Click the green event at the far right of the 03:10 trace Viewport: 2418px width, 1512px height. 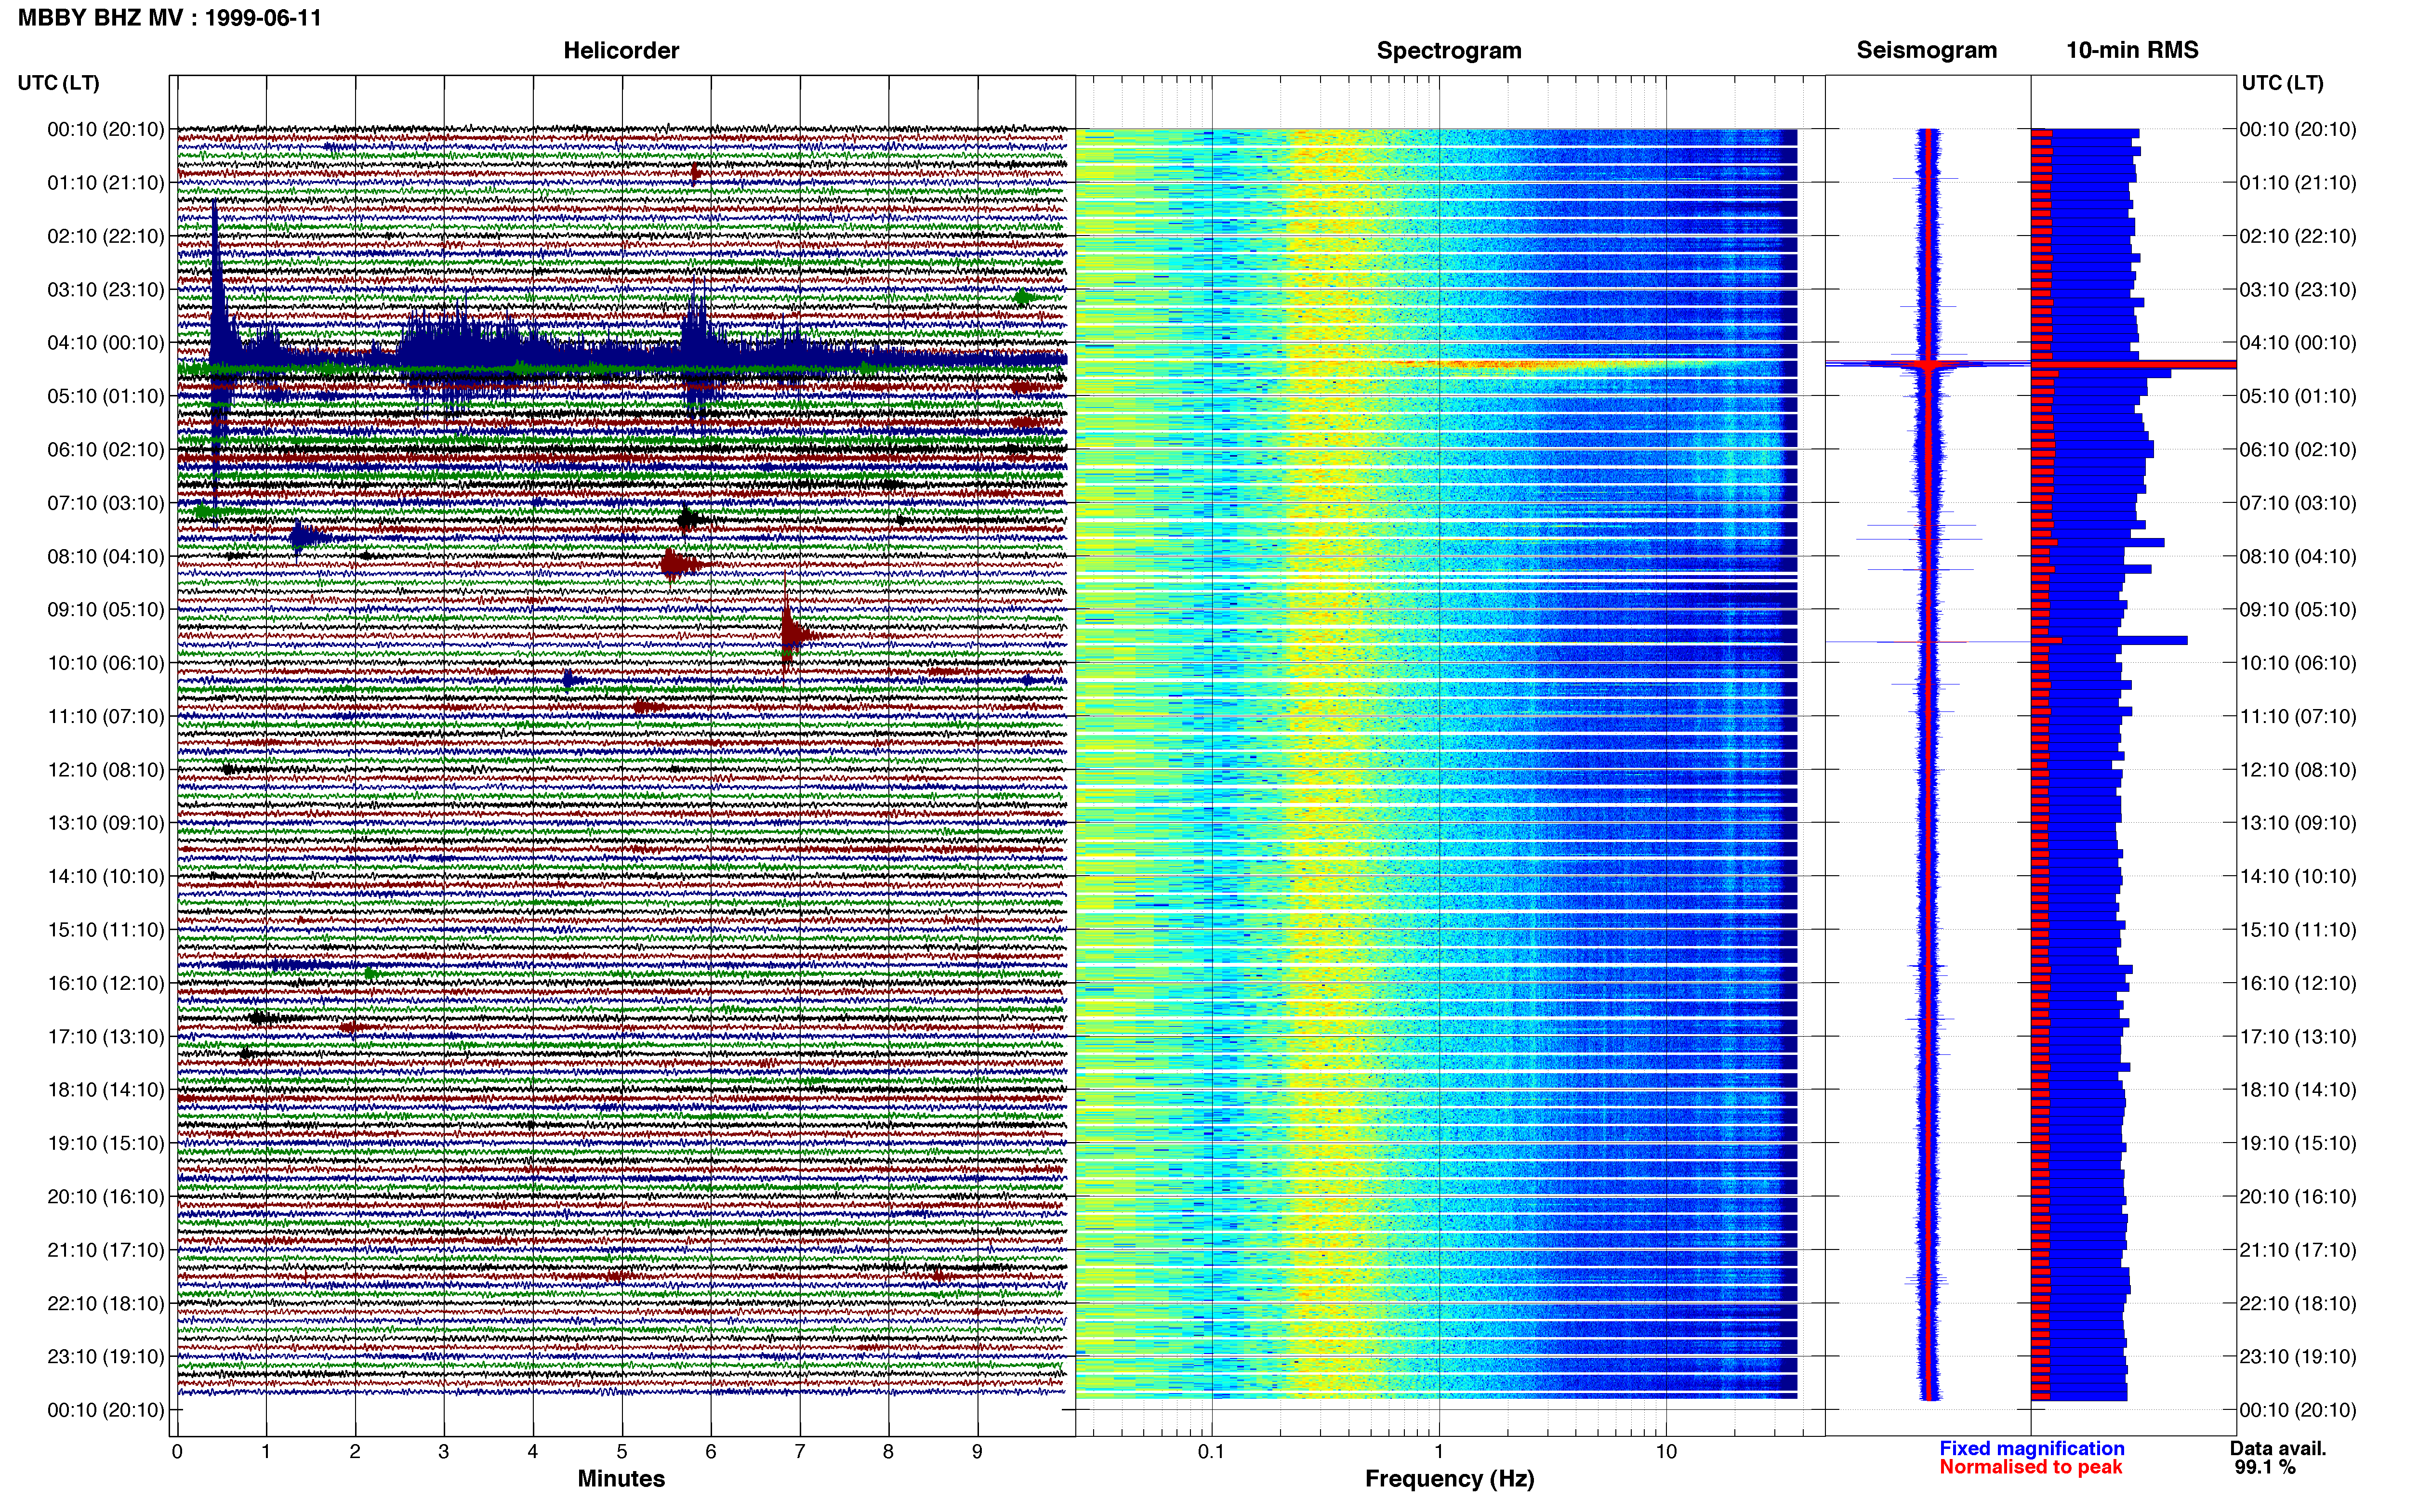[1022, 297]
